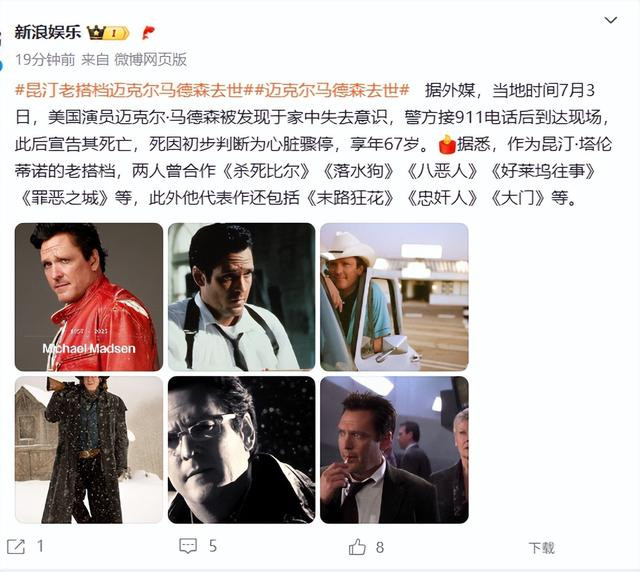This screenshot has width=640, height=572.
Task: Open comments via speech bubble icon
Action: tap(188, 546)
